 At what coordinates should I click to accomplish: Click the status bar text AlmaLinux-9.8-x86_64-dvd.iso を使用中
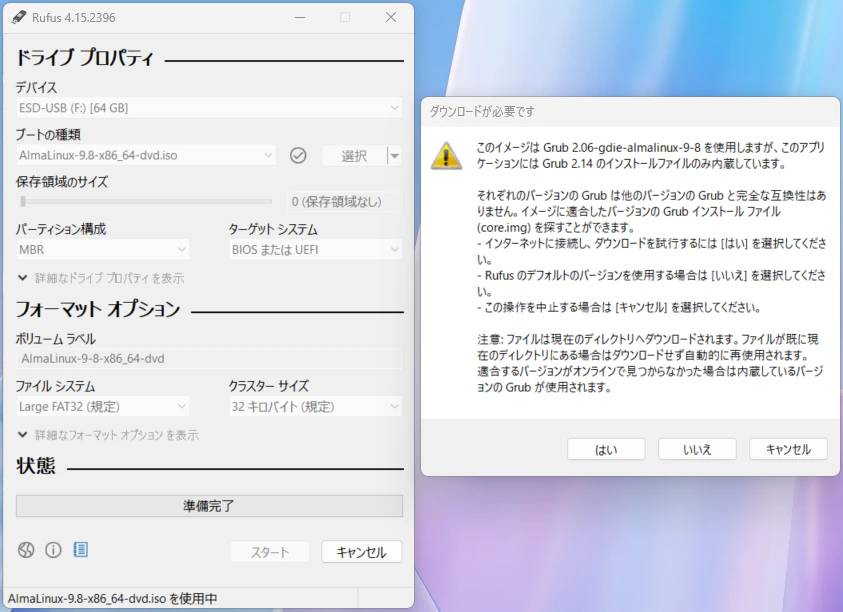tap(112, 599)
